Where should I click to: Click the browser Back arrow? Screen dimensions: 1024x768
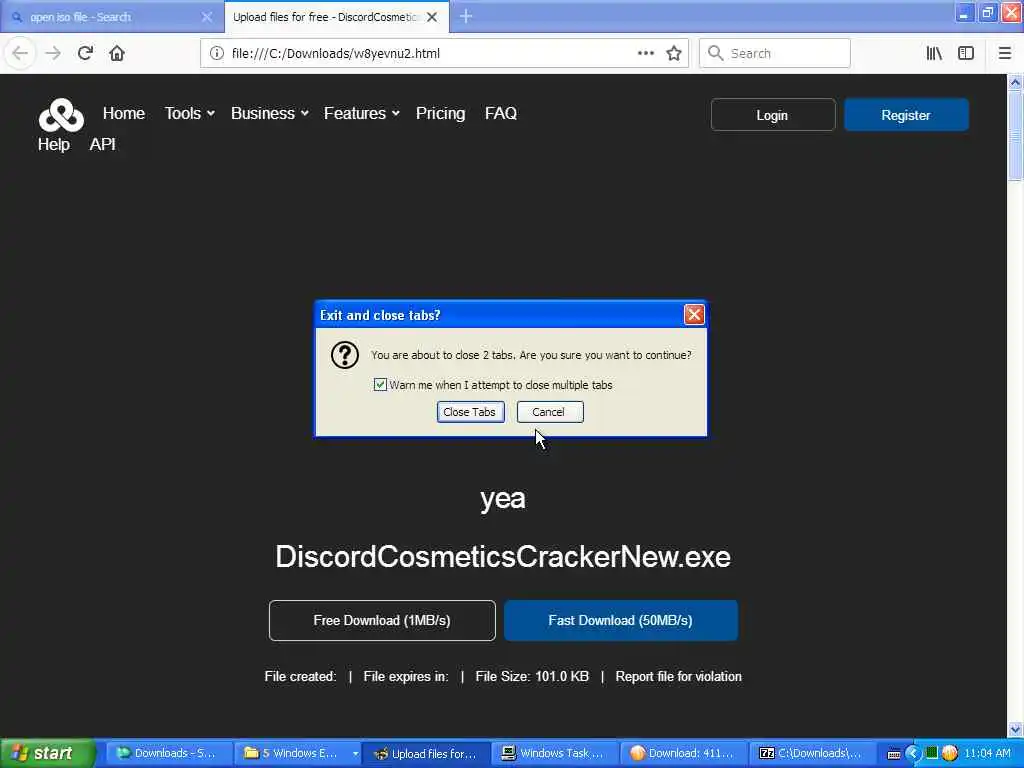[20, 53]
